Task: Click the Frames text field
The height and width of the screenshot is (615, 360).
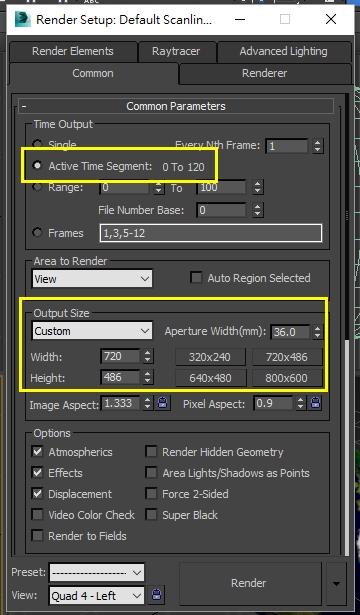Action: [x=211, y=233]
